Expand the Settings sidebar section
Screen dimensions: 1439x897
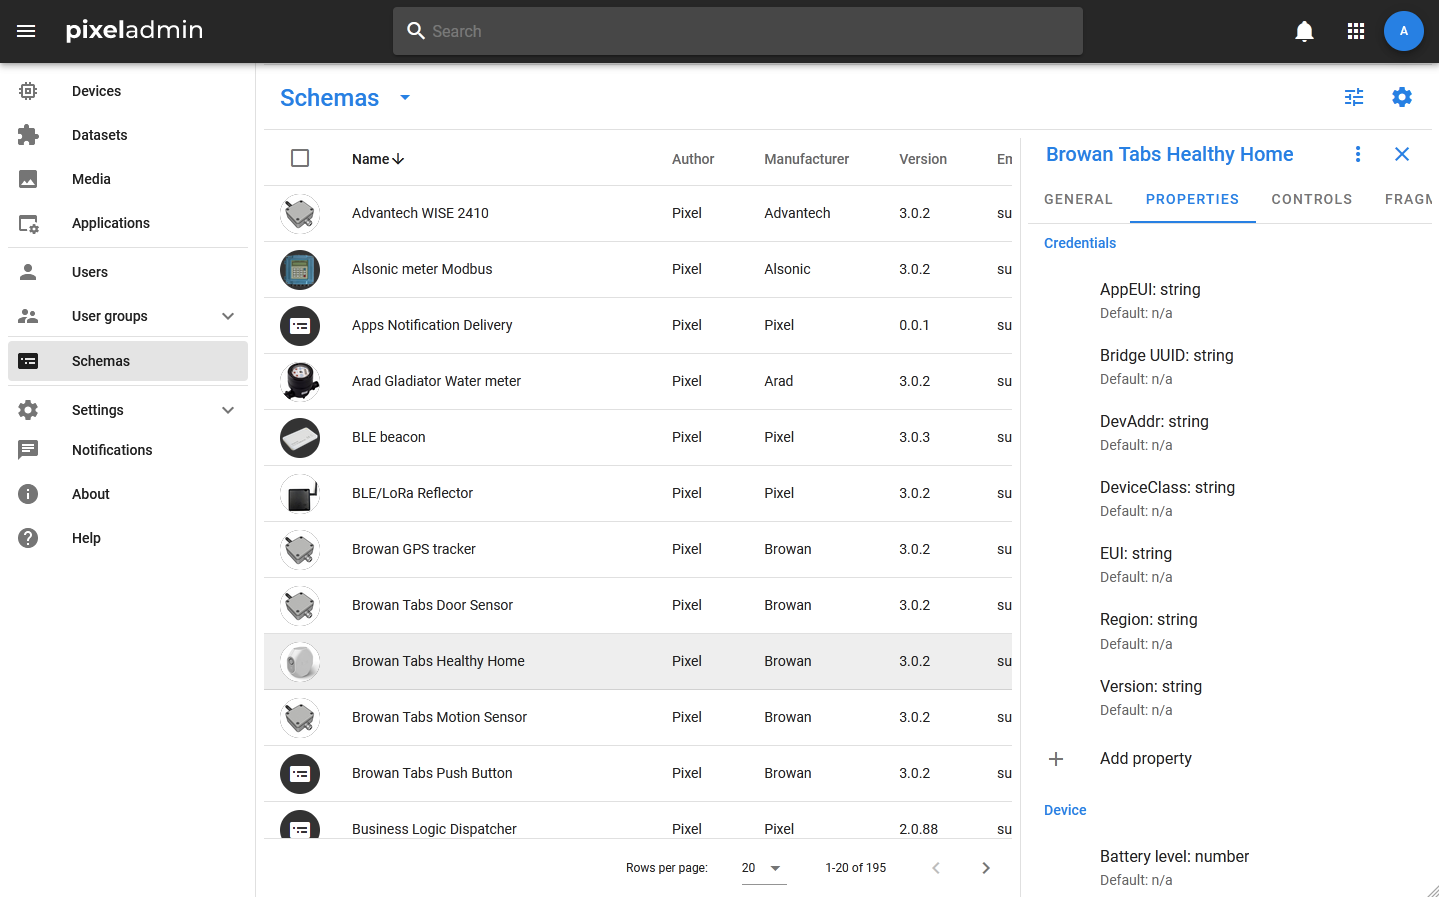coord(228,410)
